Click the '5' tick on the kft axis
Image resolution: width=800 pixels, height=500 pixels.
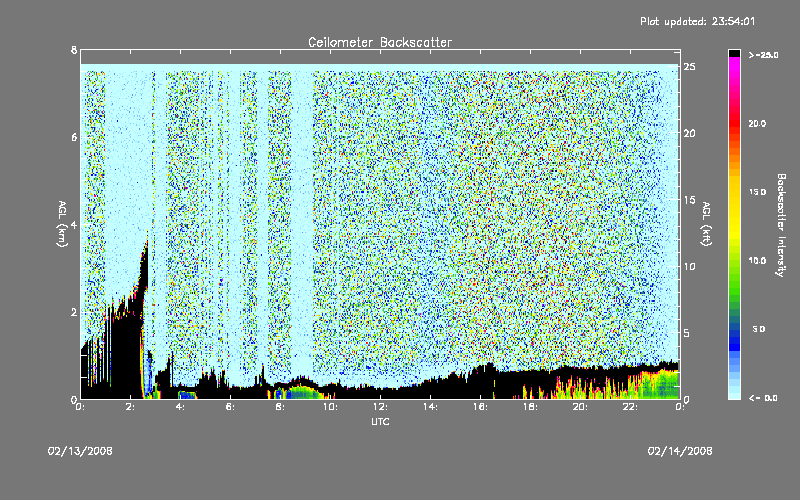tap(687, 333)
